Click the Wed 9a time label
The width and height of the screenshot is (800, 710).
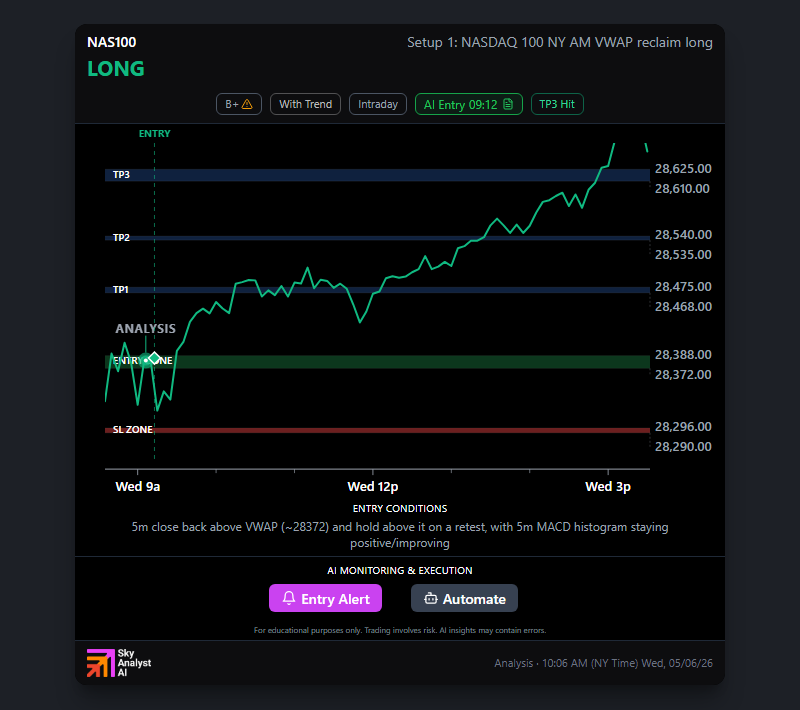pos(138,487)
